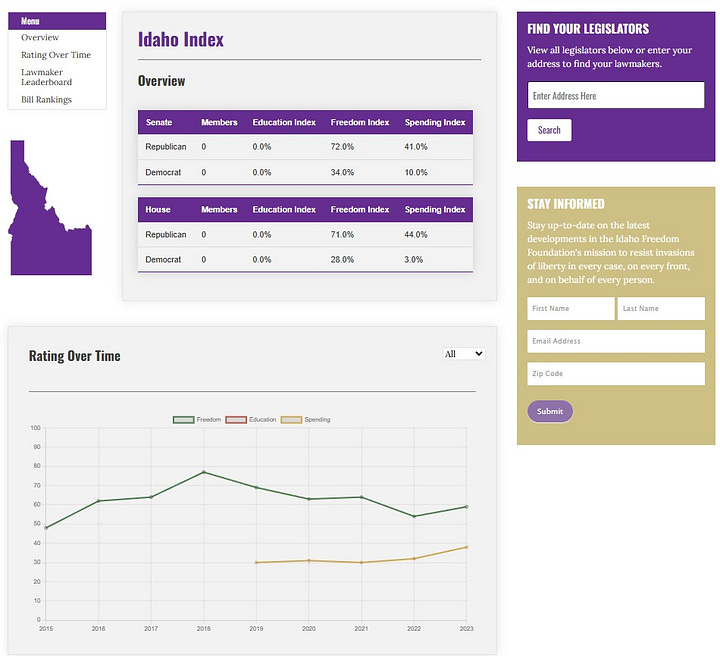This screenshot has width=720, height=656.
Task: Click the Spending 2023 data point
Action: tap(467, 547)
